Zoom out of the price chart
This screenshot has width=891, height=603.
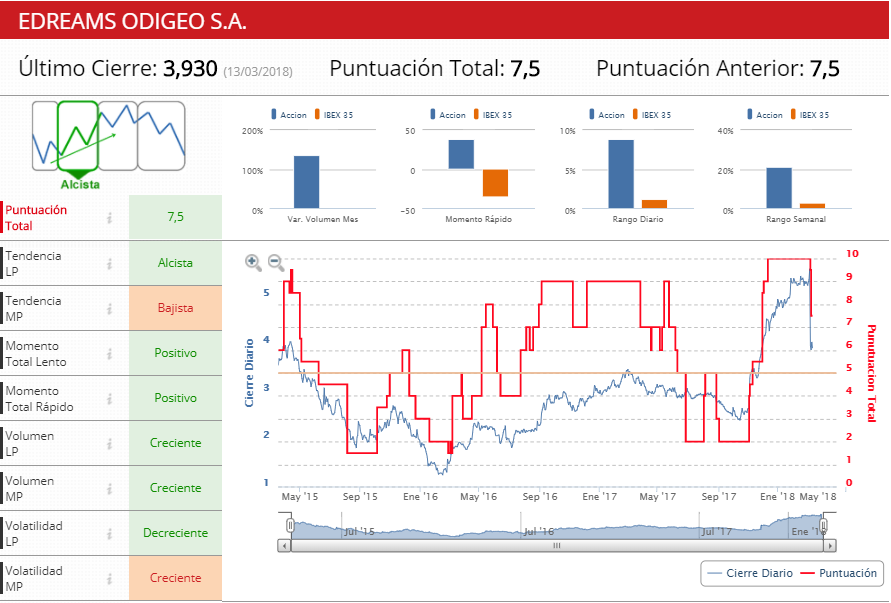[x=276, y=262]
